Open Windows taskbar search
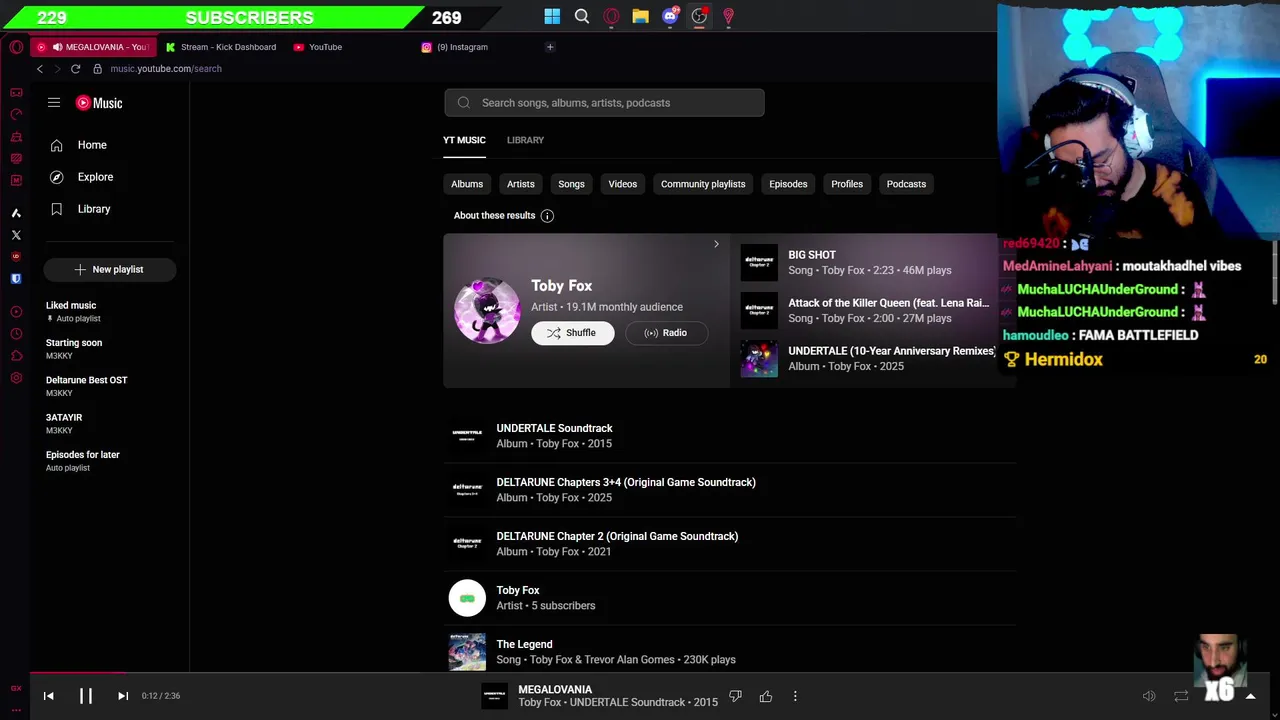Screen dimensions: 1280x720 [x=582, y=16]
